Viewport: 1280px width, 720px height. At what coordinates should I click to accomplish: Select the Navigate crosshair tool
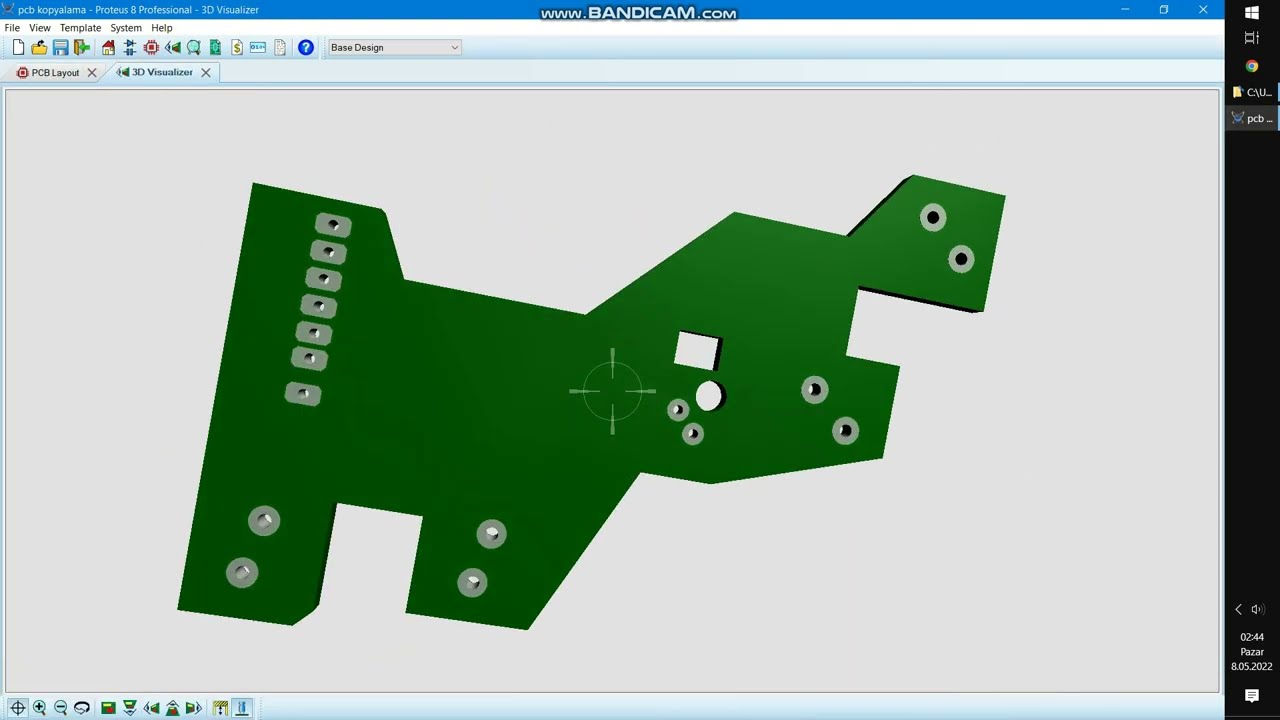[x=18, y=708]
